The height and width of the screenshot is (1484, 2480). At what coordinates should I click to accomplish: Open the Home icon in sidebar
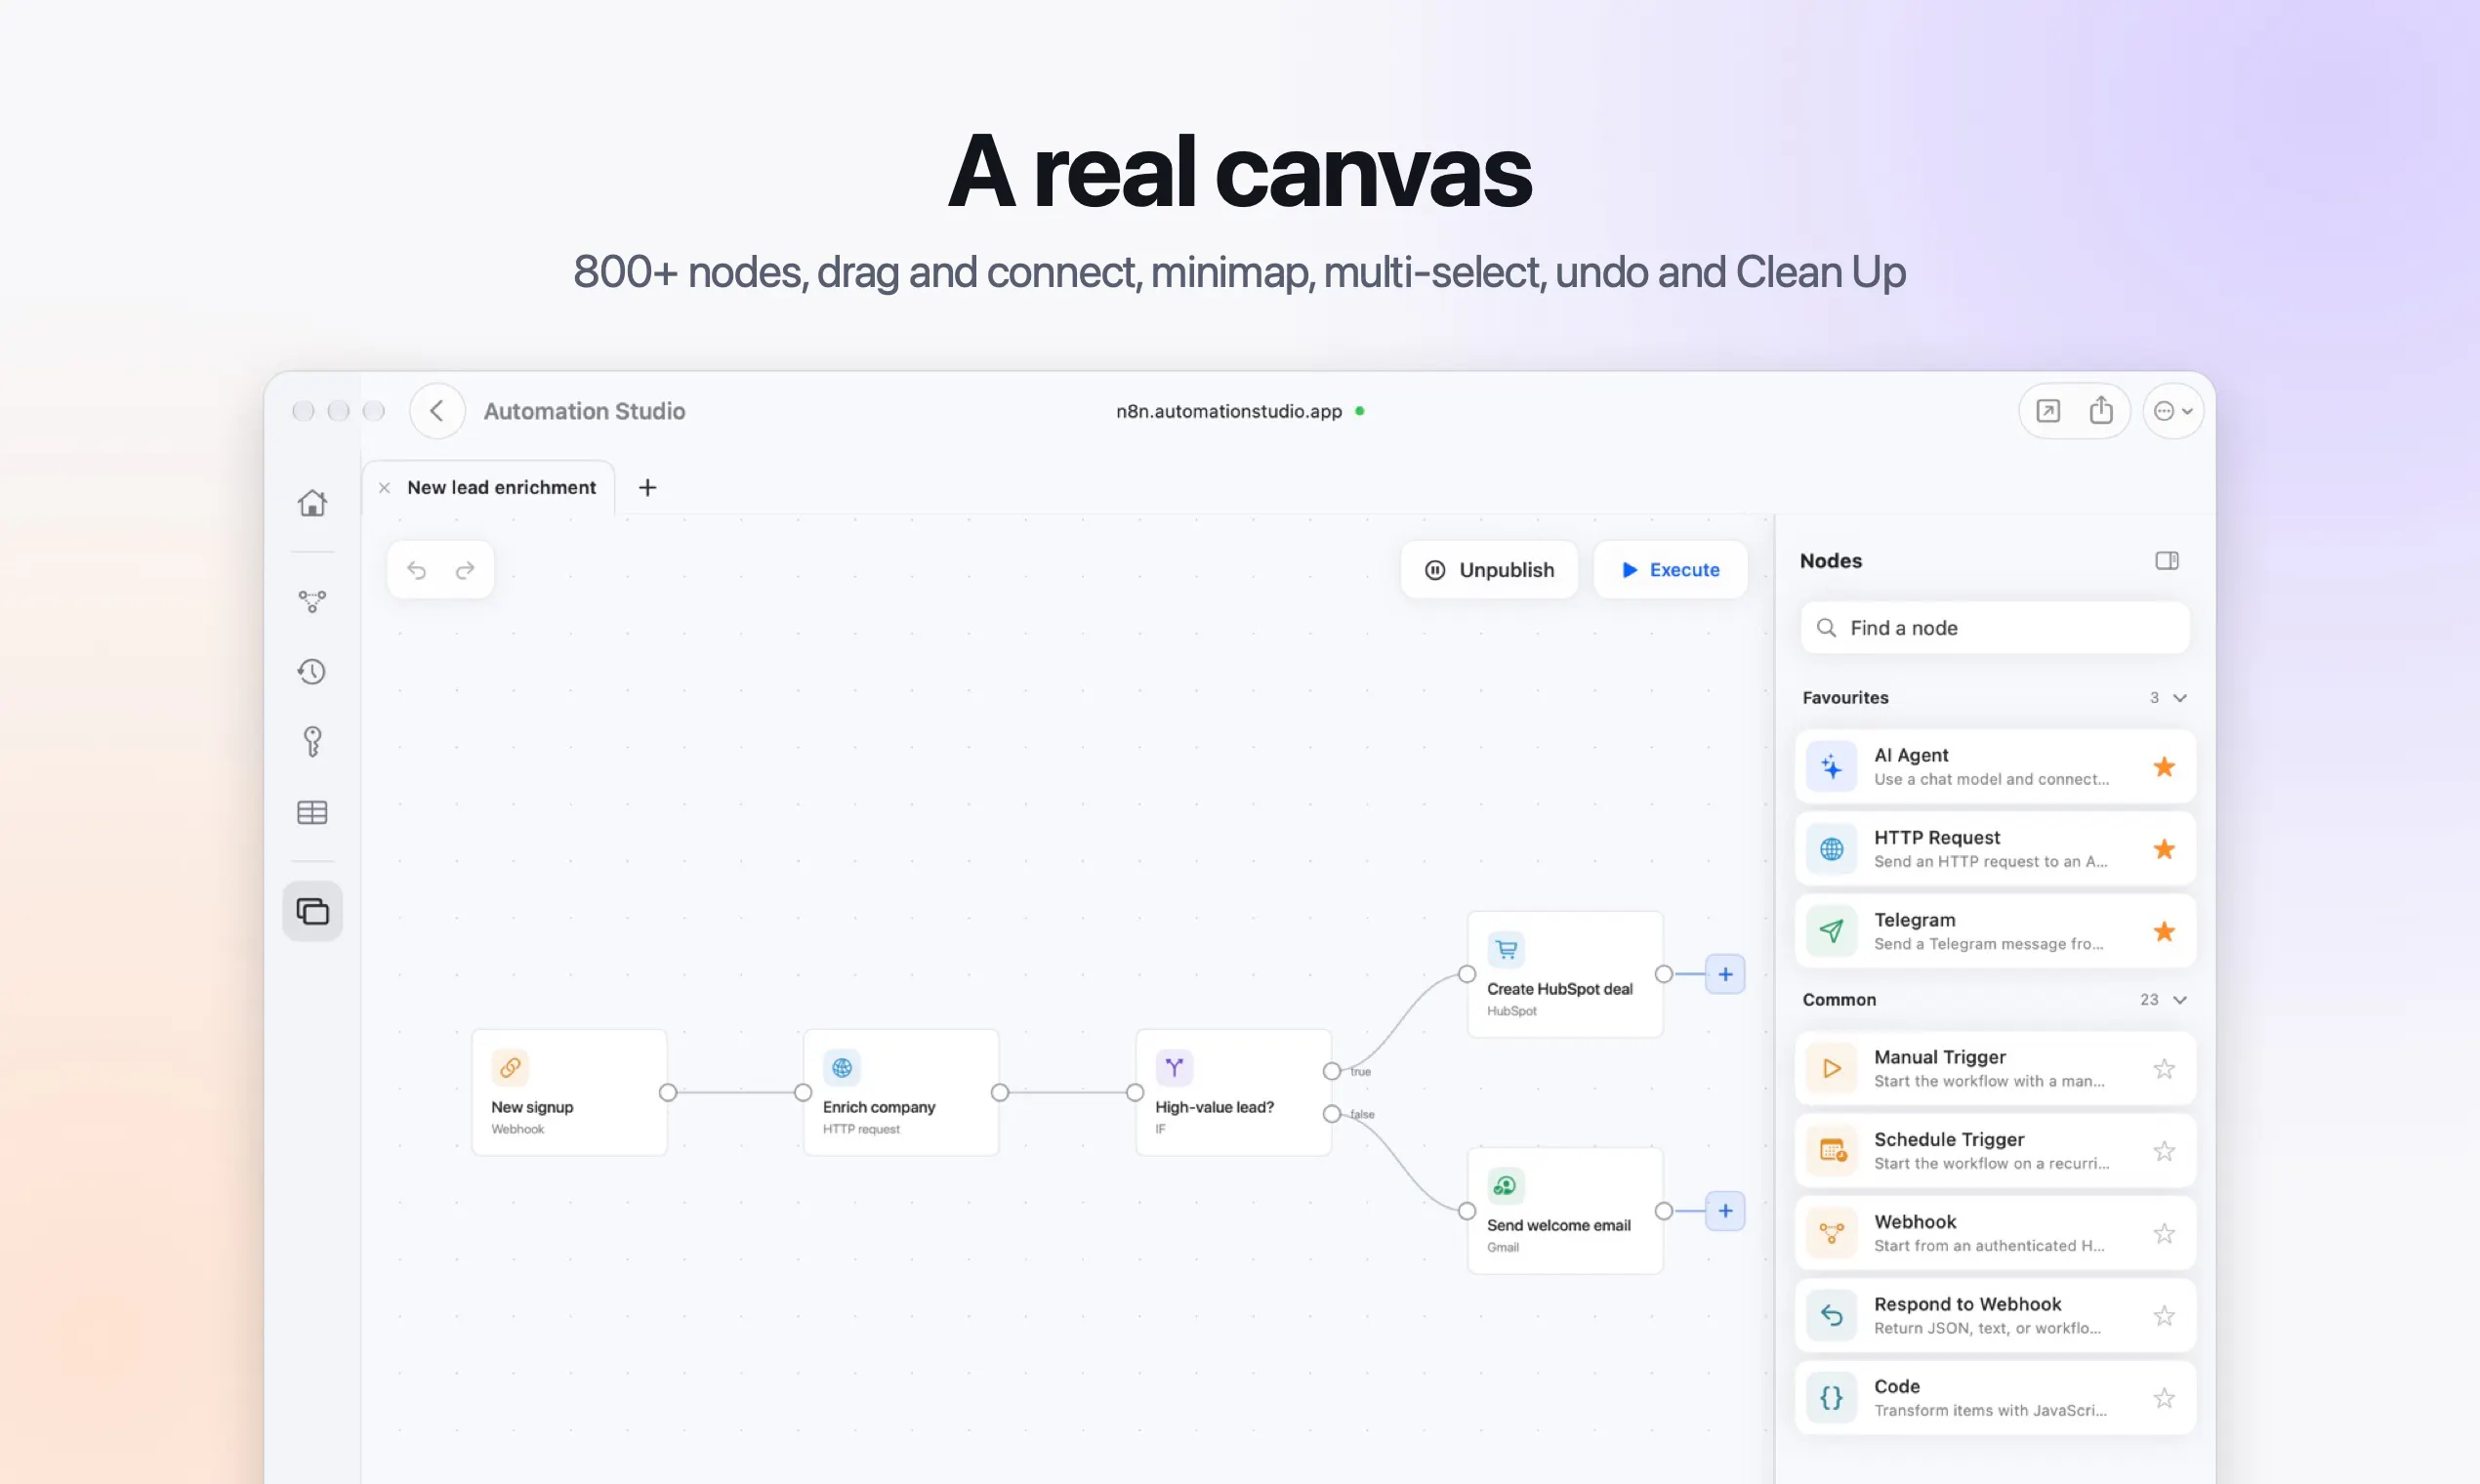(x=312, y=503)
